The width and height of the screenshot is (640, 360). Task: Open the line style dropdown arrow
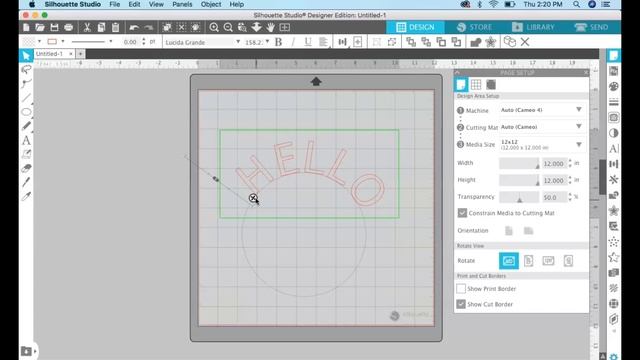click(x=111, y=42)
